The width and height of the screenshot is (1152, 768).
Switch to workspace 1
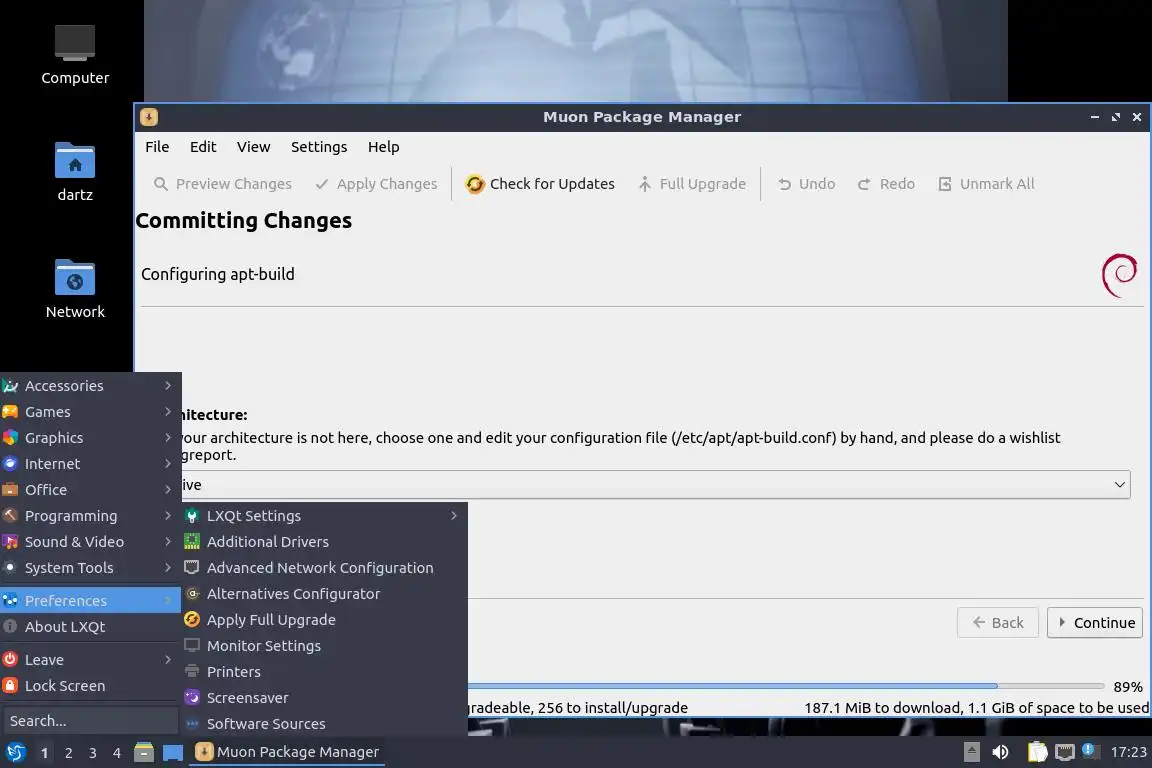tap(45, 753)
